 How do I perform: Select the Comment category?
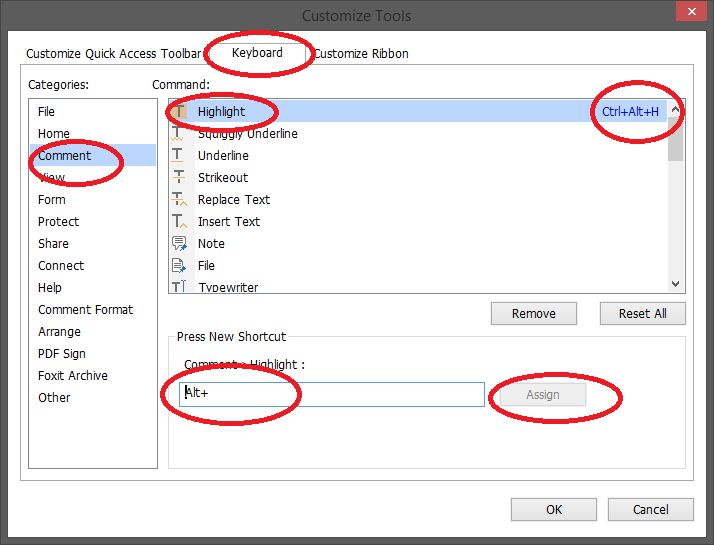pyautogui.click(x=92, y=155)
